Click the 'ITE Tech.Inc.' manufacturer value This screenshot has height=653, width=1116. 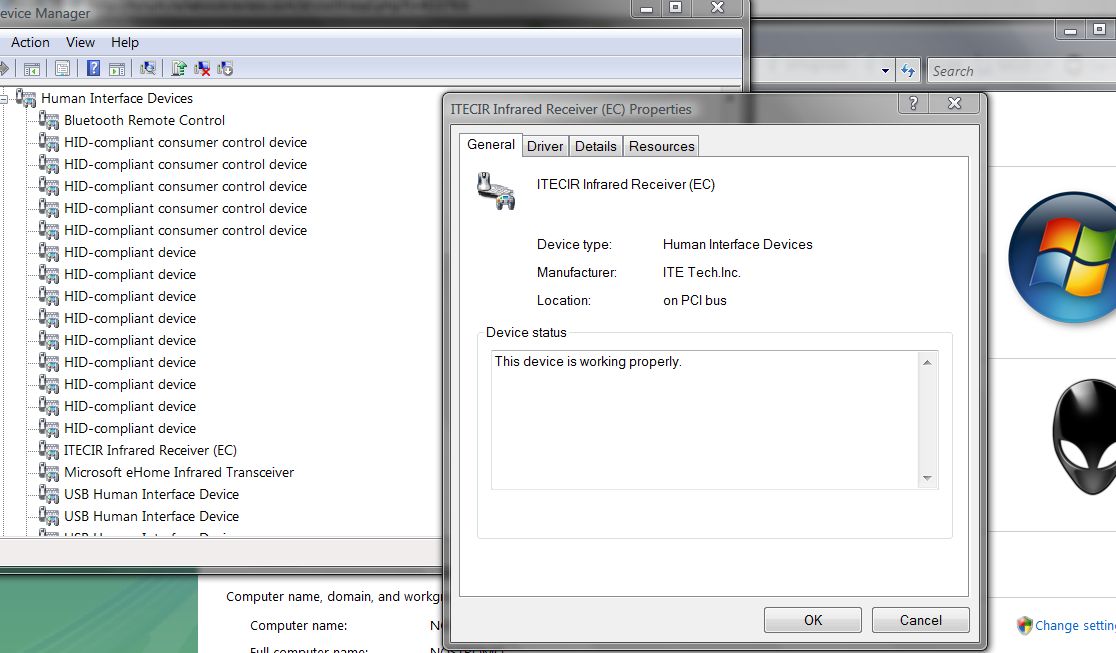coord(702,272)
